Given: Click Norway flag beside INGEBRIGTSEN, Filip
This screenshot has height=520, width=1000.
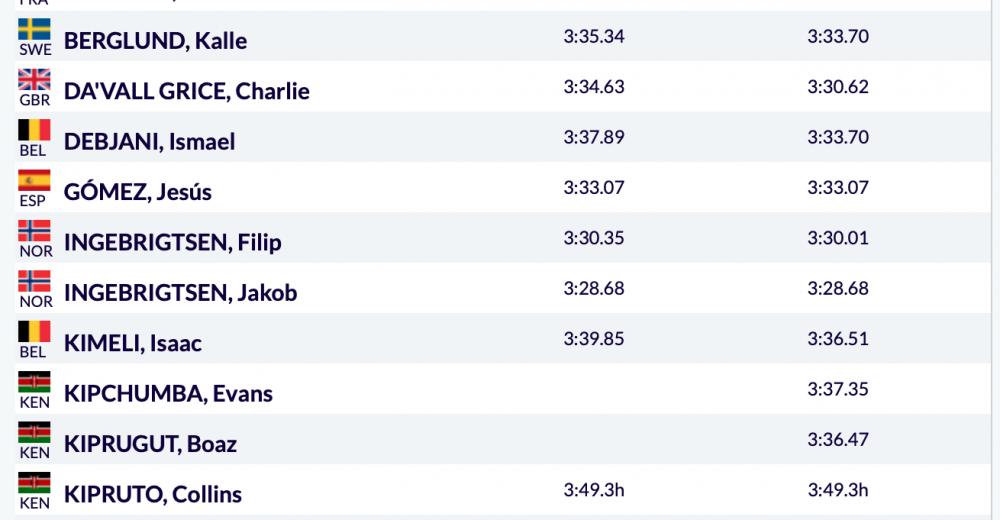Looking at the screenshot, I should (34, 230).
